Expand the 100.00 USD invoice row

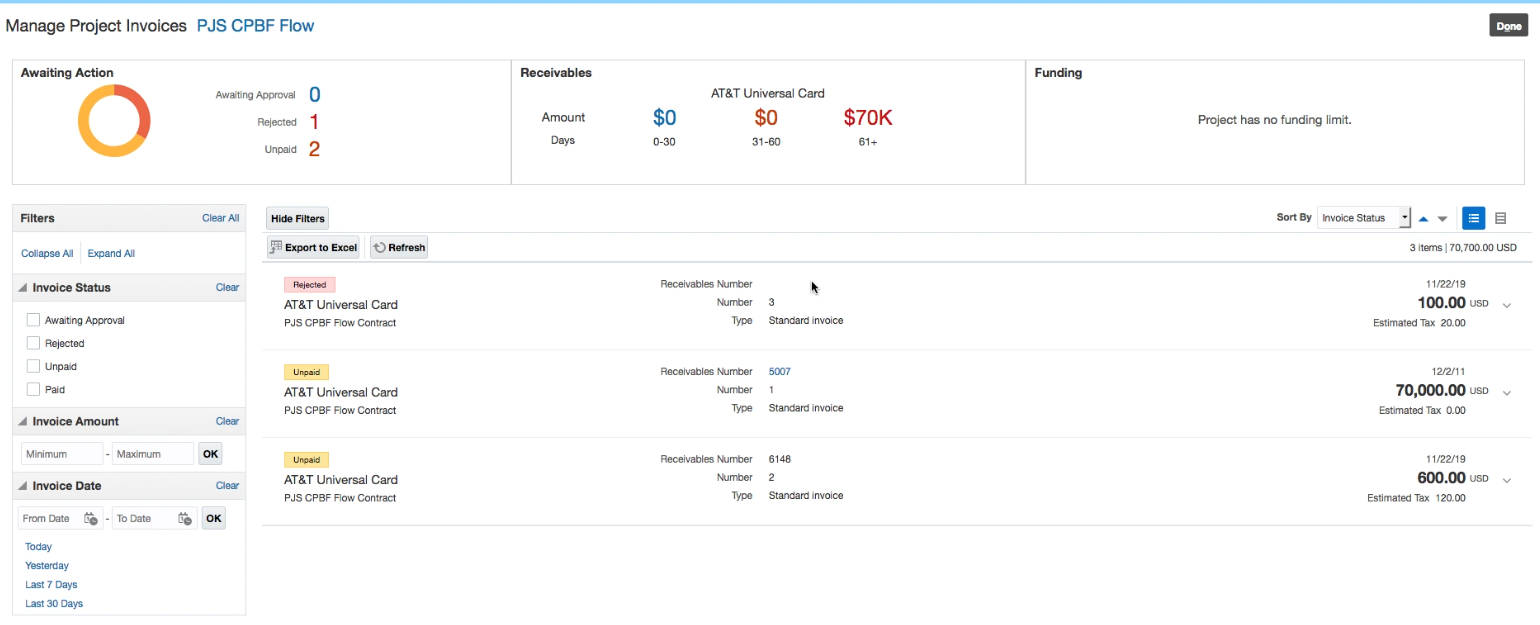point(1507,305)
